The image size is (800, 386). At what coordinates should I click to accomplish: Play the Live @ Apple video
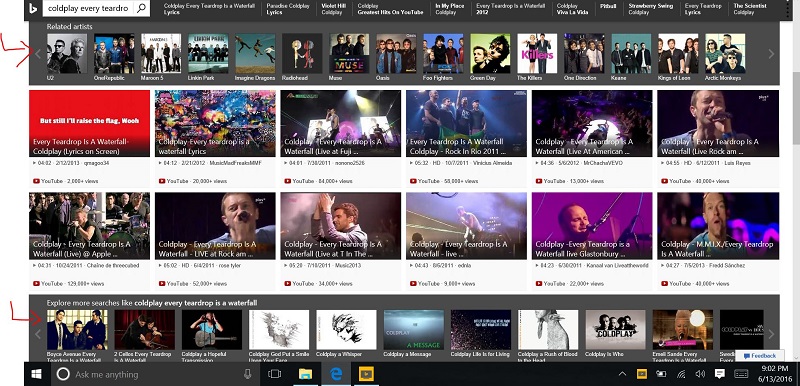click(x=89, y=226)
